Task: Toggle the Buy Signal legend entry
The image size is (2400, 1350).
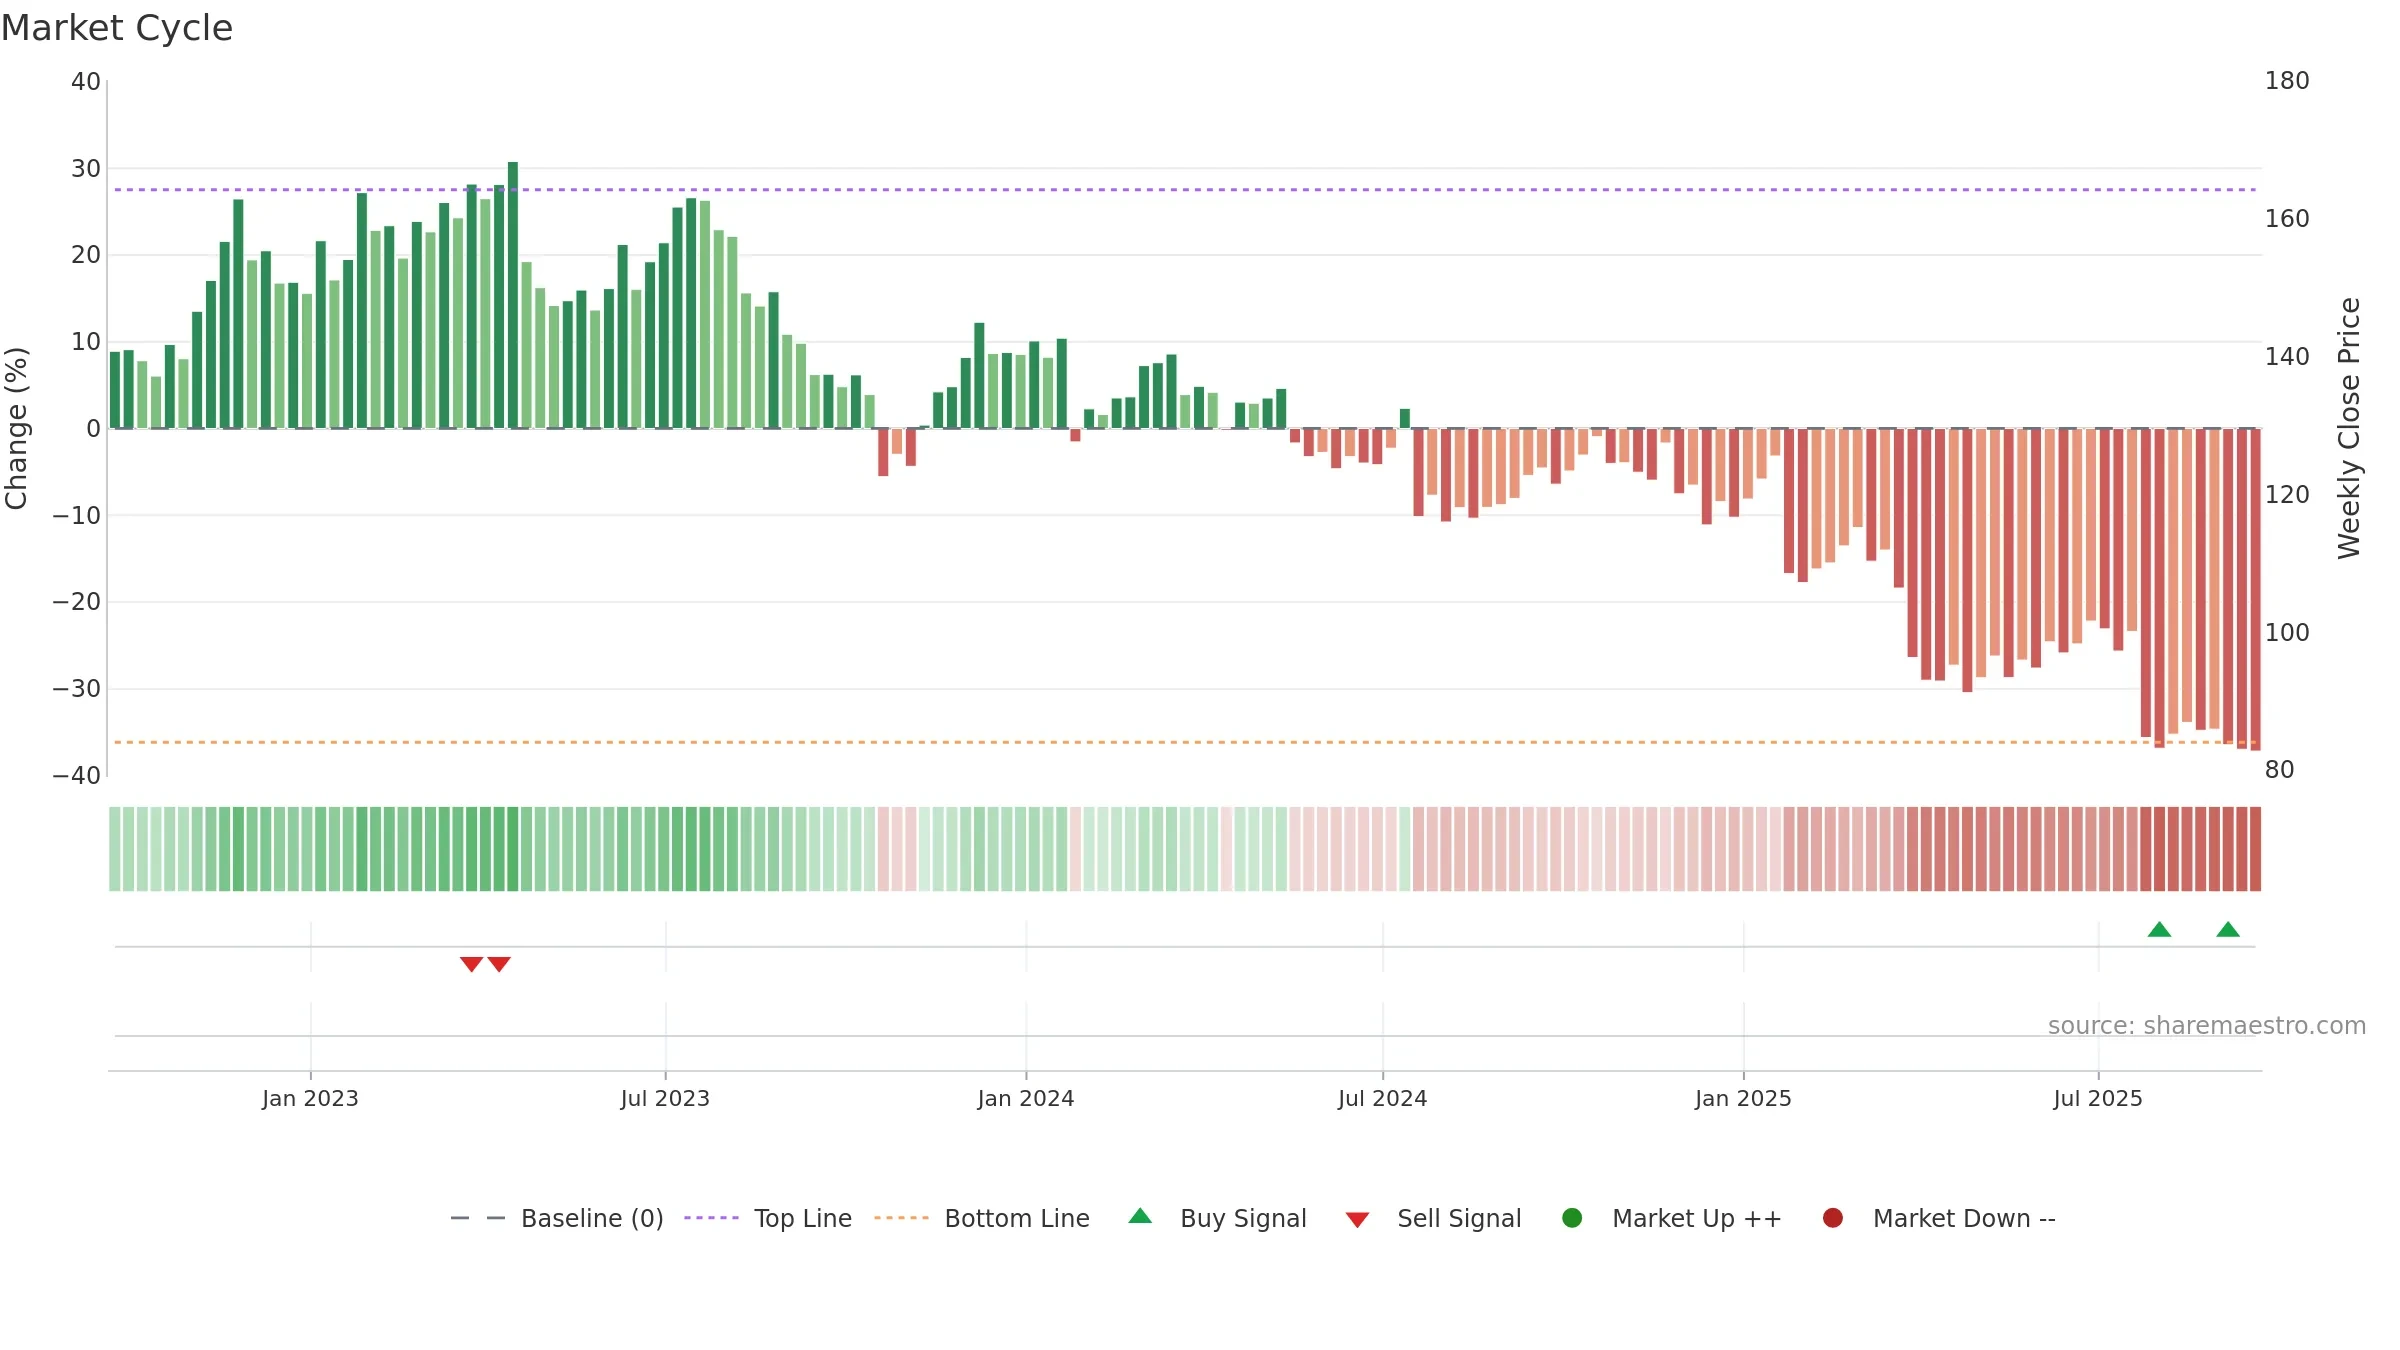Action: [1217, 1218]
